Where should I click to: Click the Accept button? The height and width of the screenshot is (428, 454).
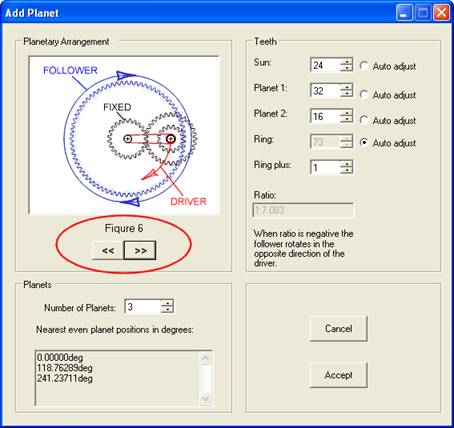click(x=338, y=375)
